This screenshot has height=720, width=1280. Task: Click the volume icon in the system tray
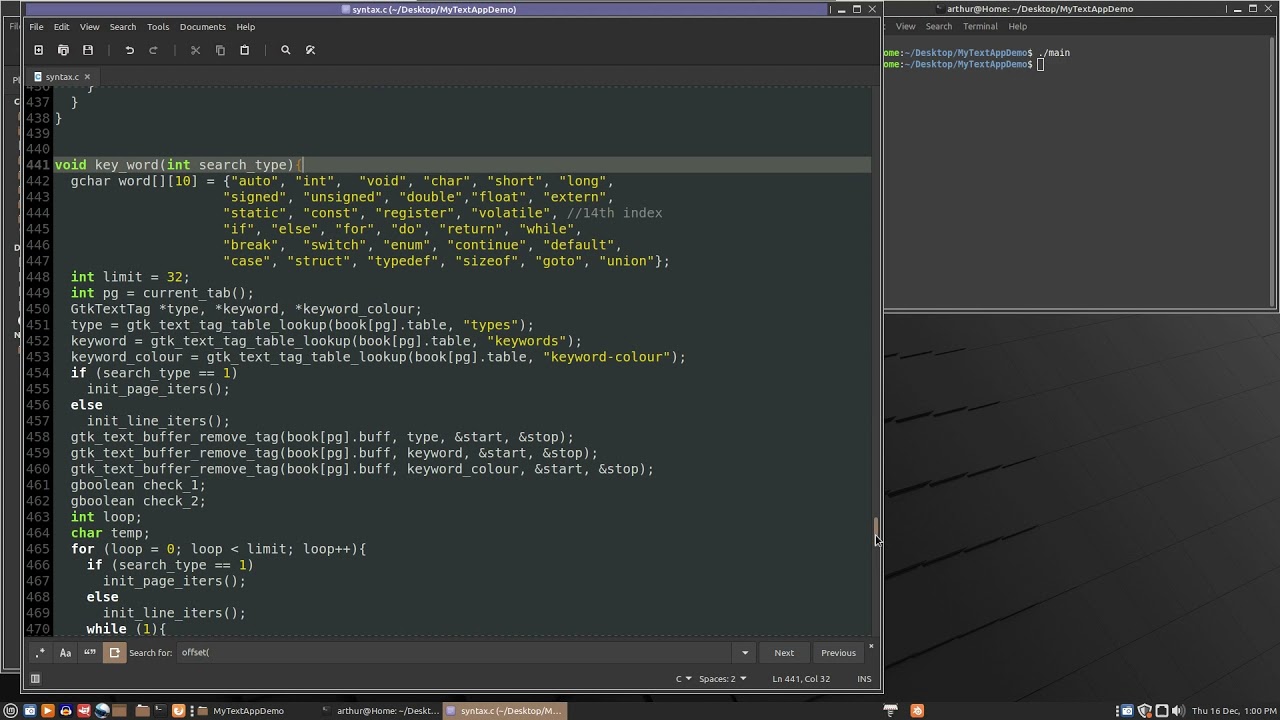pos(1176,711)
